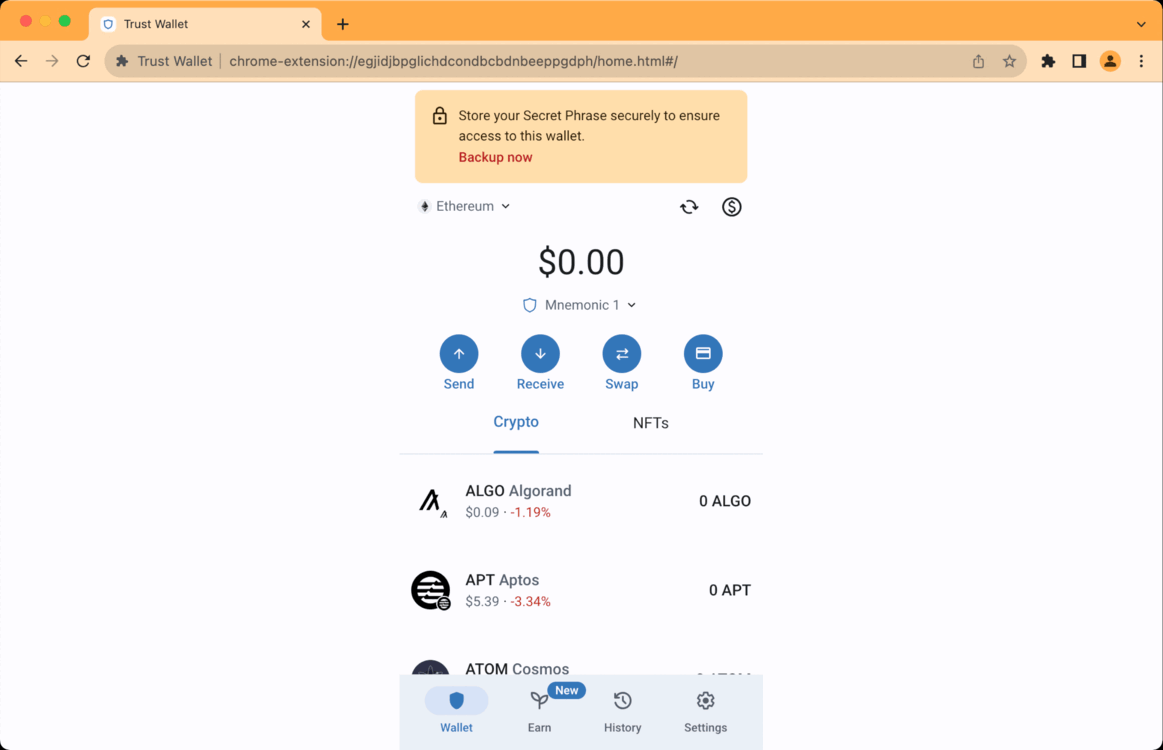
Task: Click the Aptos token logo
Action: 431,591
